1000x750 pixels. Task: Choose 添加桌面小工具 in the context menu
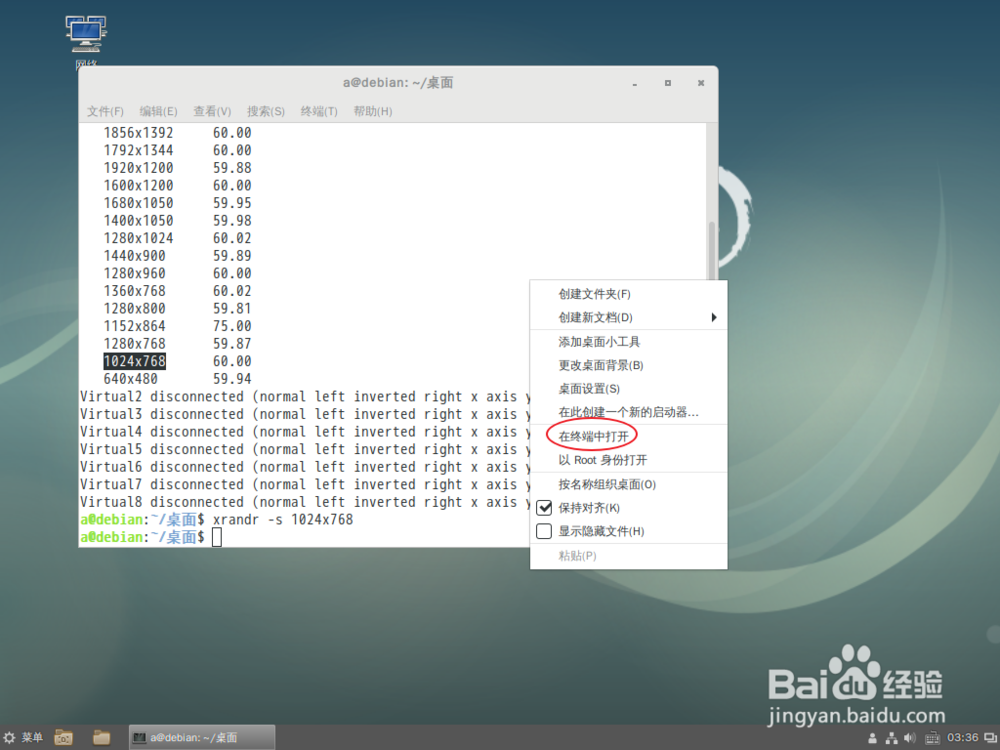[628, 342]
